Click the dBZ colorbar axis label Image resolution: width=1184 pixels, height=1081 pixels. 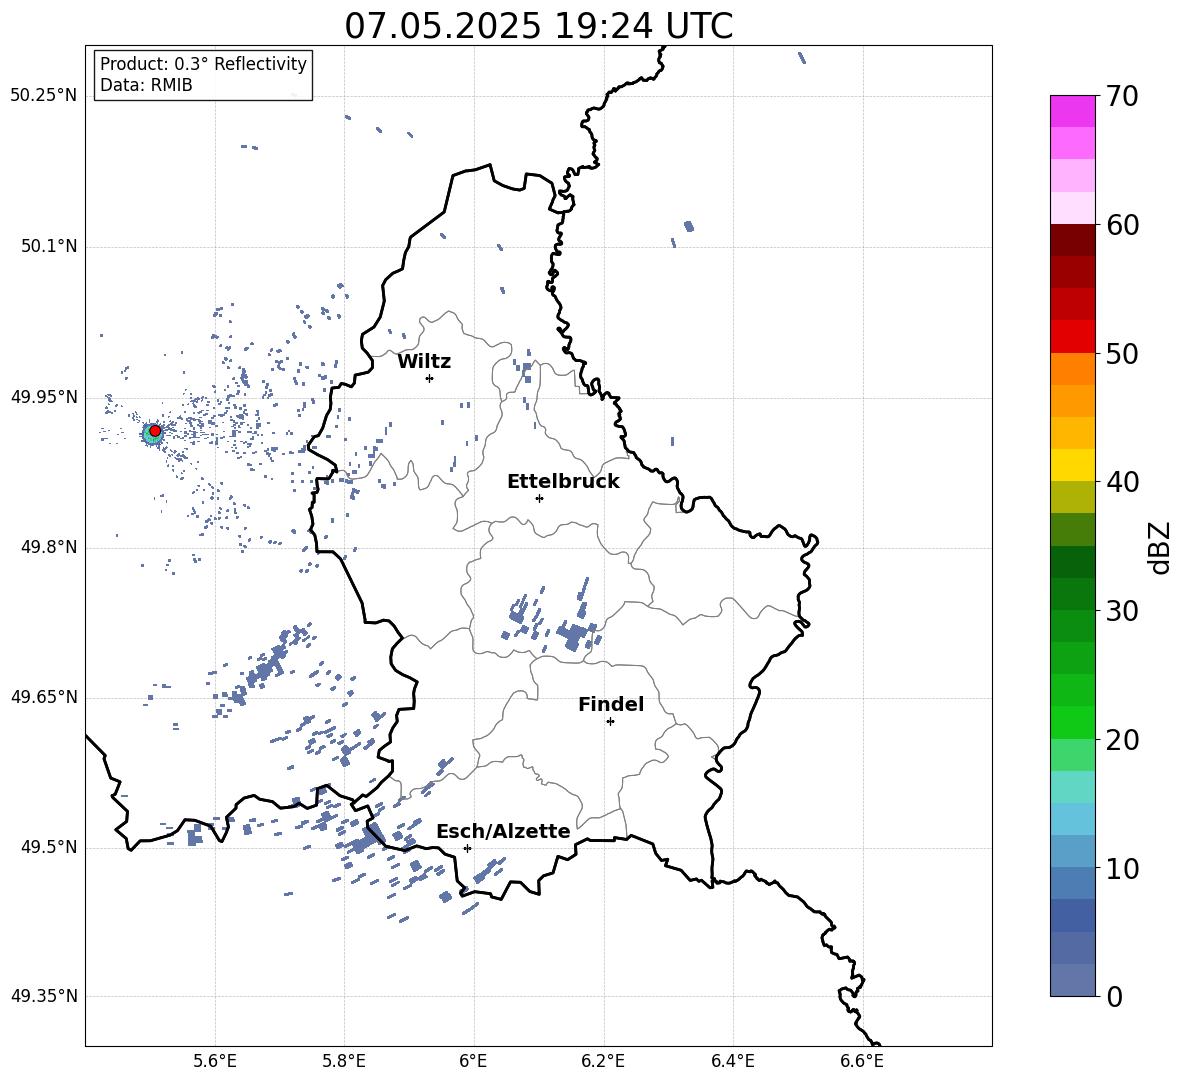click(1159, 547)
